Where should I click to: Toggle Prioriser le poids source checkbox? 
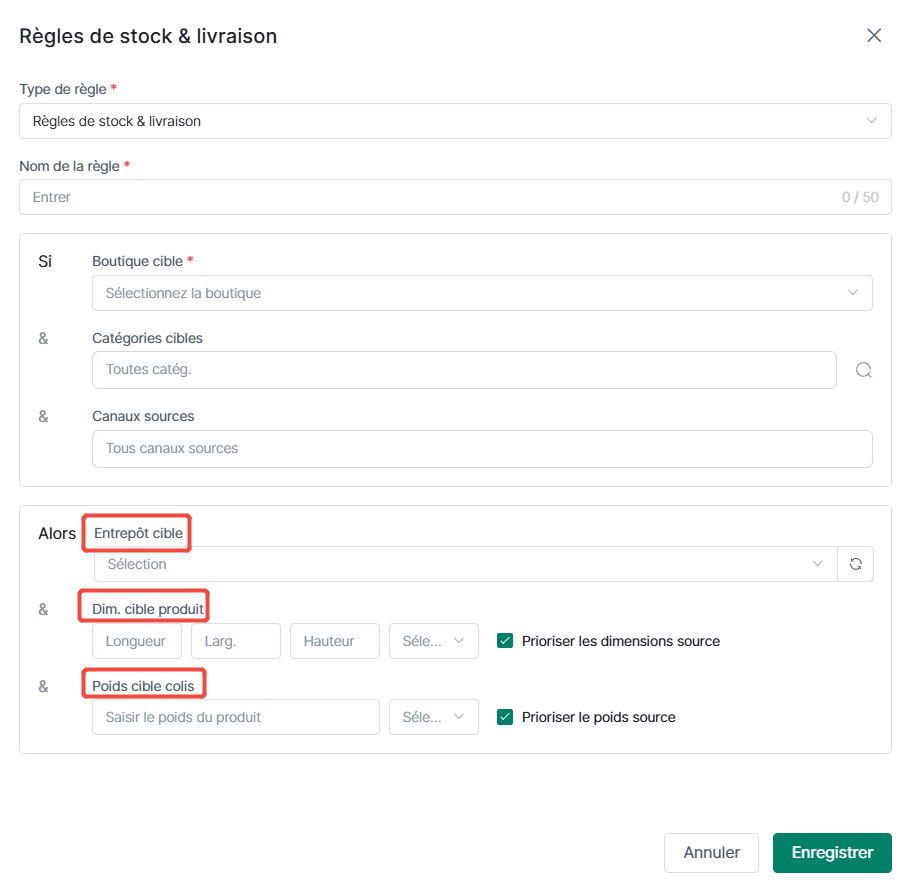coord(505,717)
